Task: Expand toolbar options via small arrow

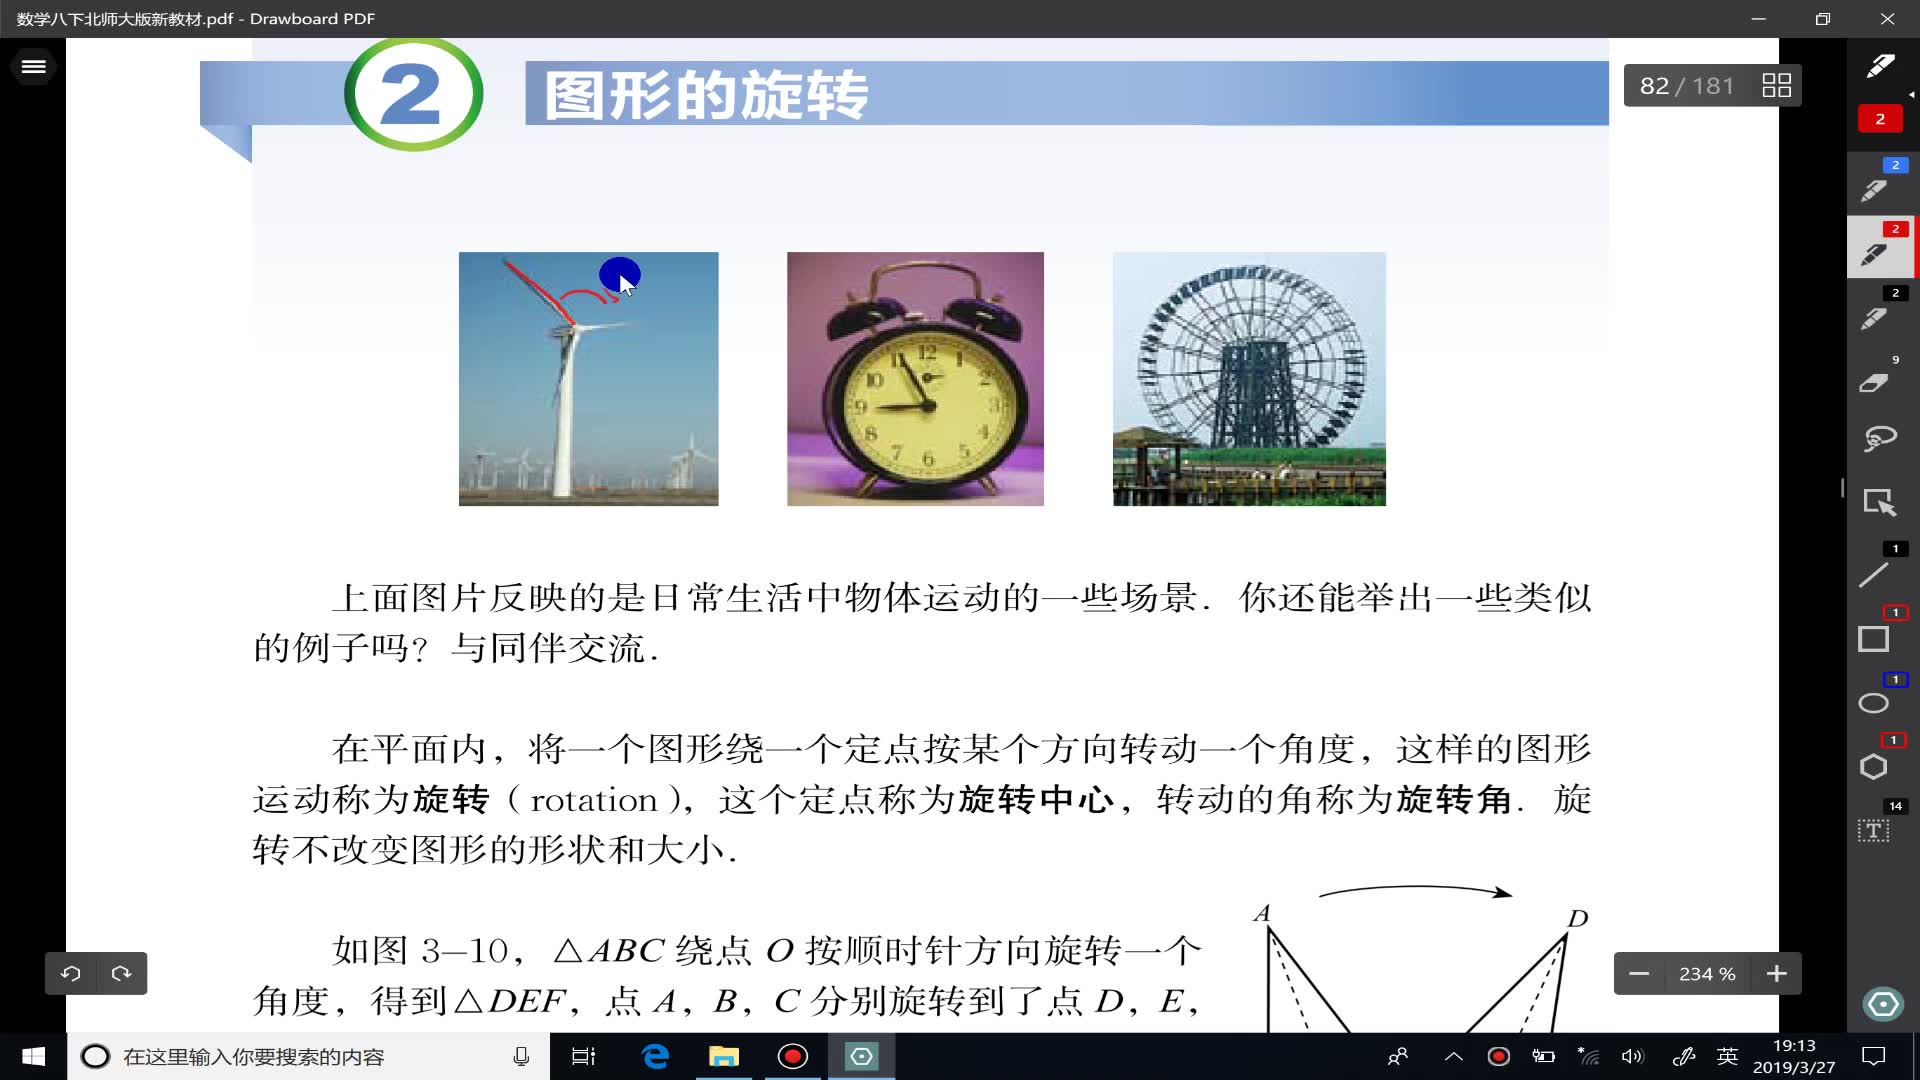Action: 1911,95
